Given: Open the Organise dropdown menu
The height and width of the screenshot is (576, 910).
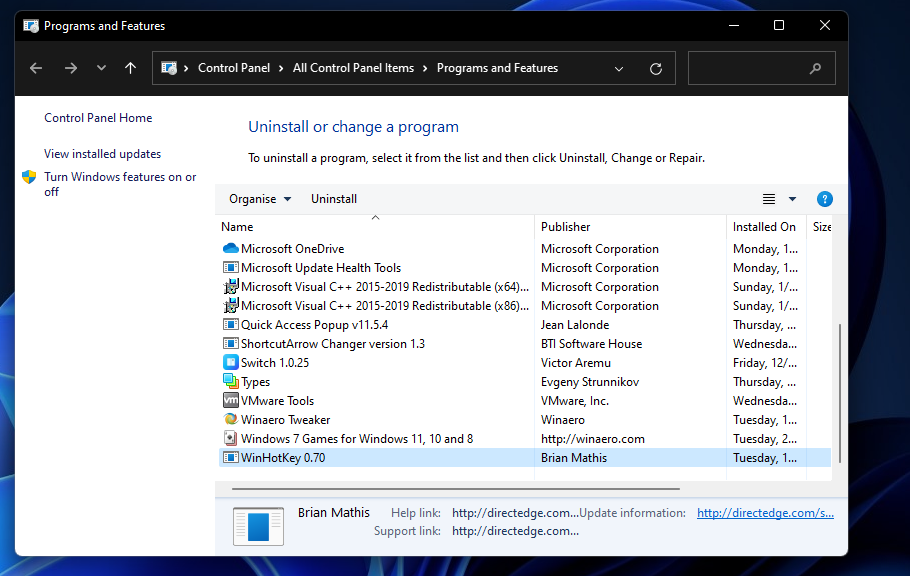Looking at the screenshot, I should pos(259,198).
